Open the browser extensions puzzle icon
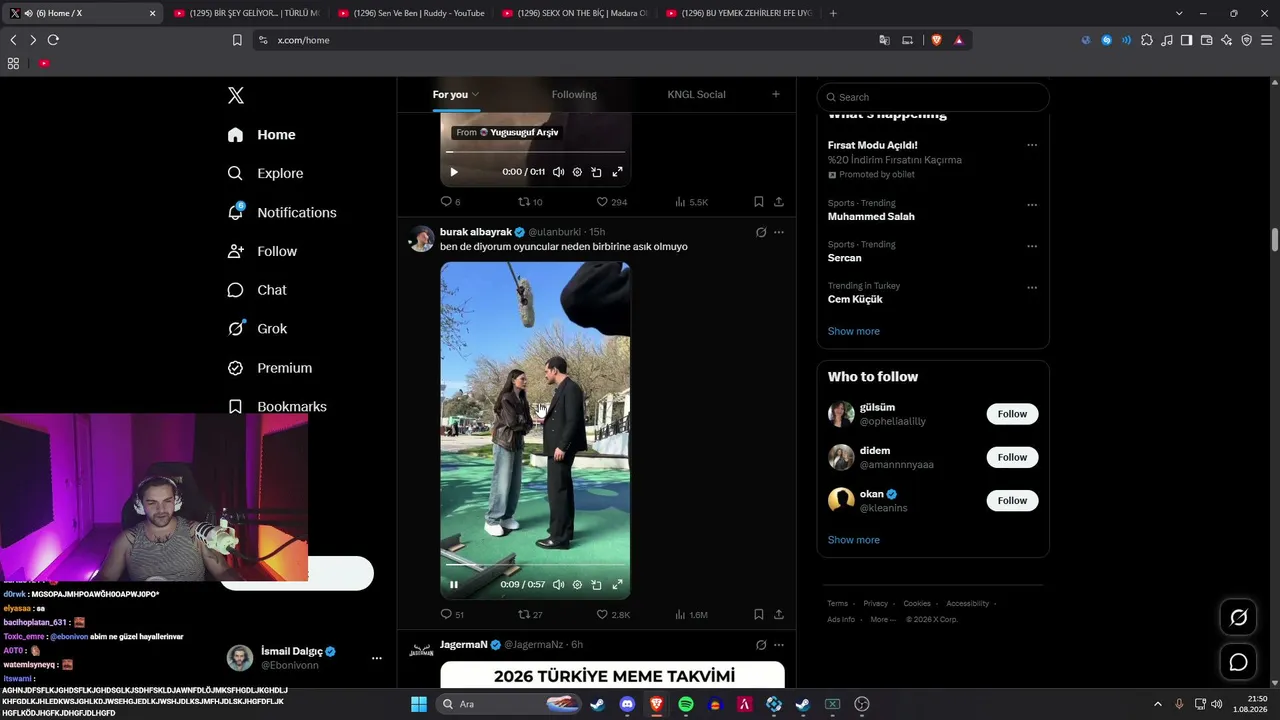This screenshot has height=720, width=1280. click(1147, 40)
